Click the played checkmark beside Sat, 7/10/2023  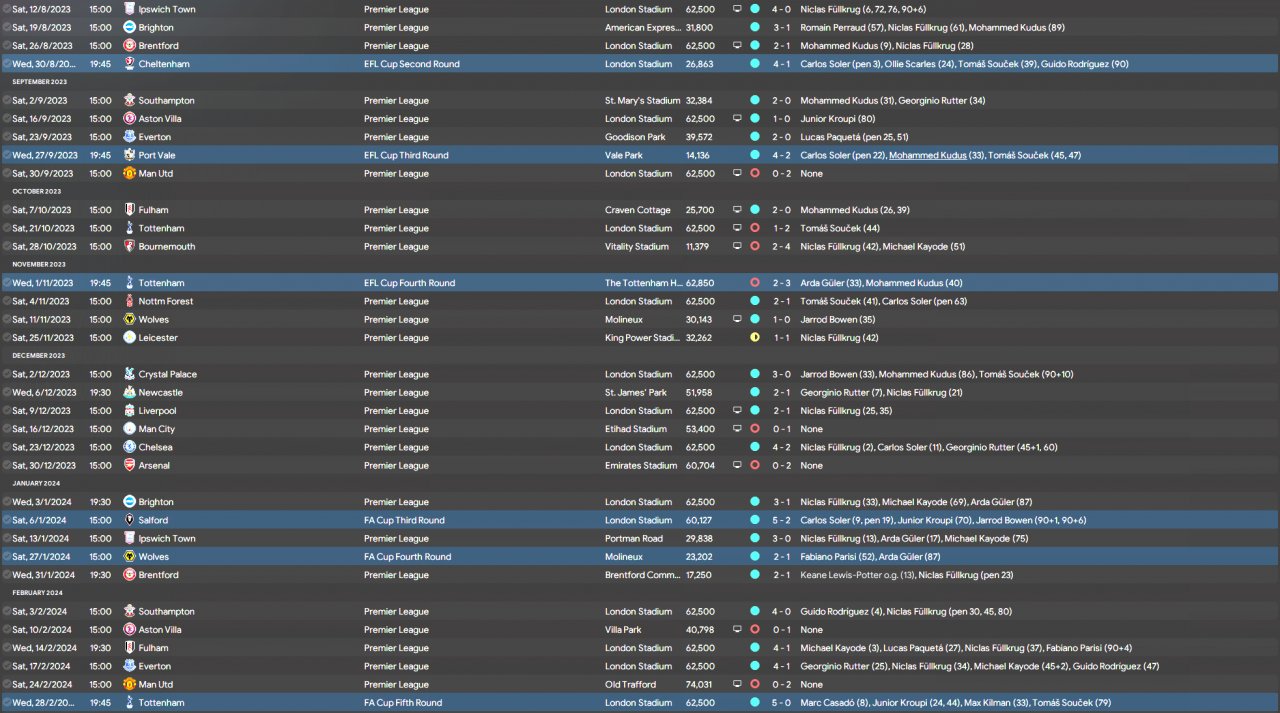[x=7, y=210]
